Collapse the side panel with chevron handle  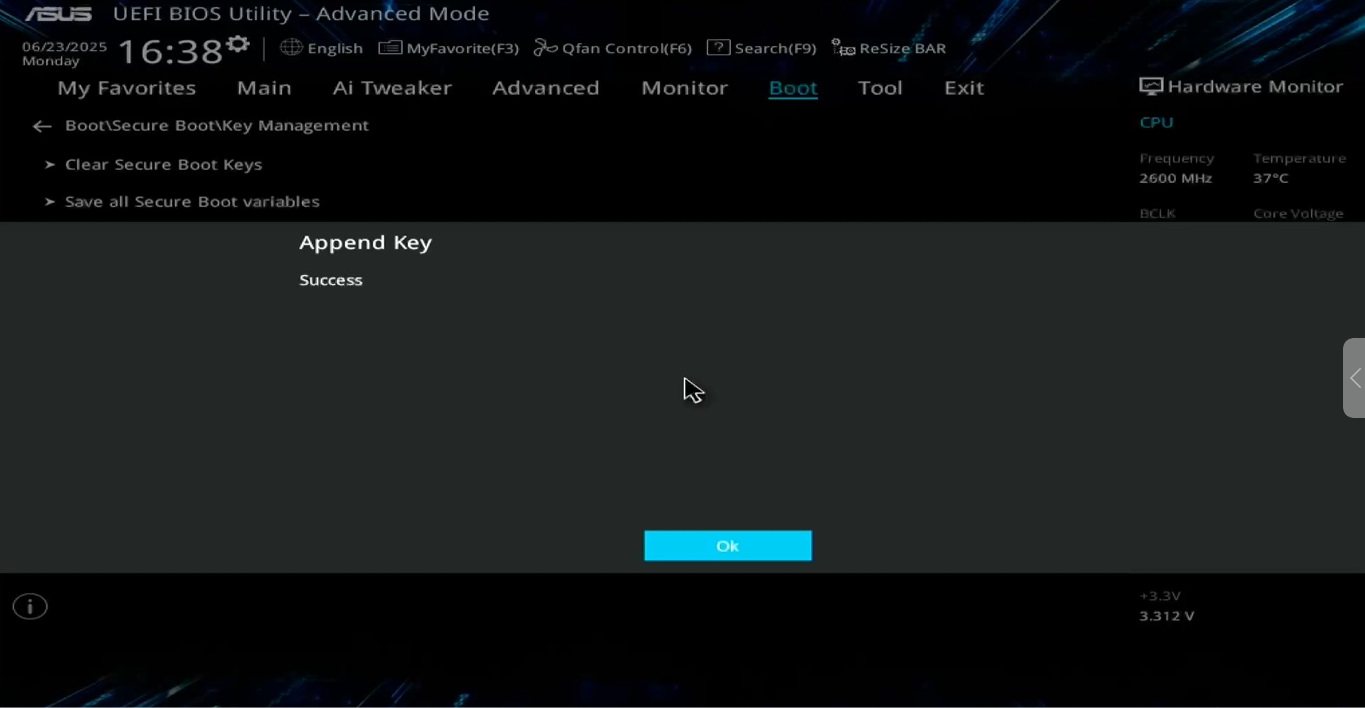point(1354,378)
